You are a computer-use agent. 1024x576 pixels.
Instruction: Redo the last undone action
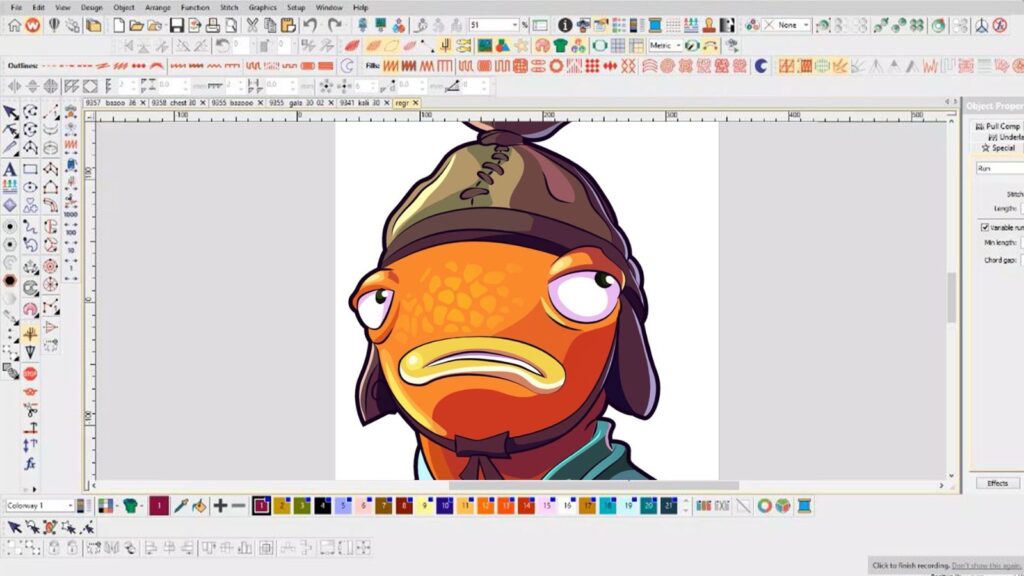(334, 25)
